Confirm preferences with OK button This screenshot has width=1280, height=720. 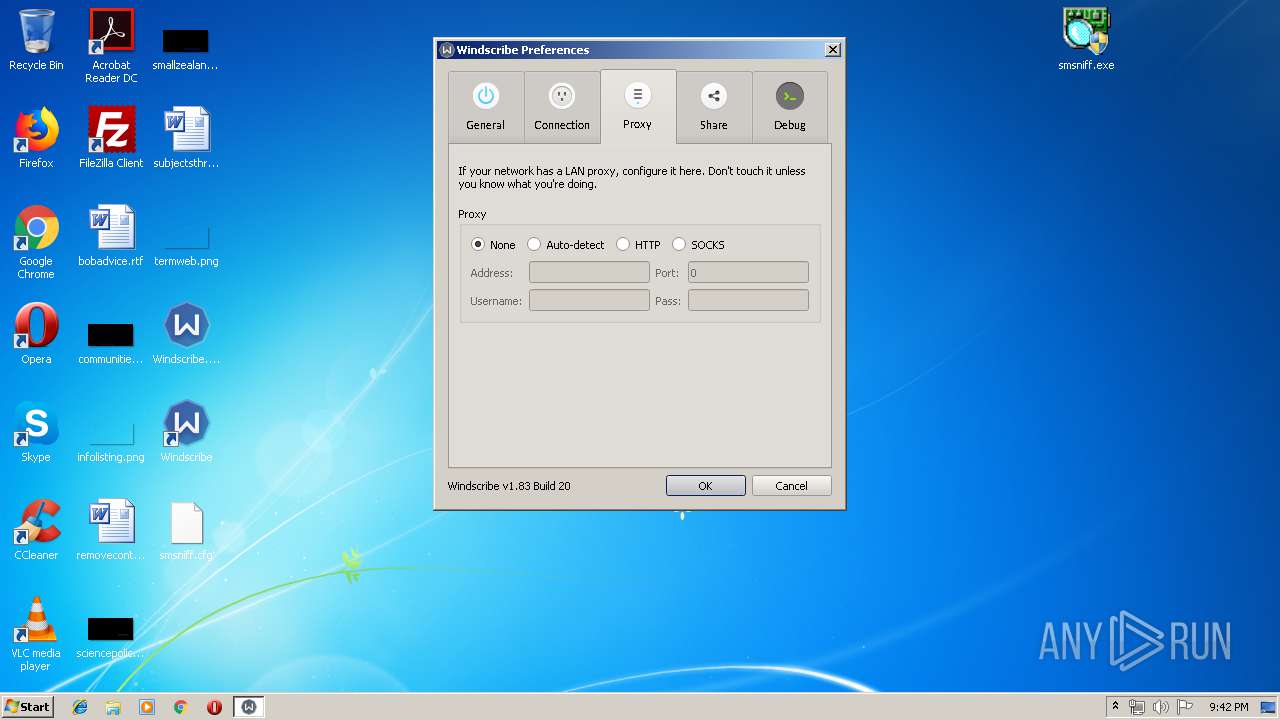click(x=705, y=485)
